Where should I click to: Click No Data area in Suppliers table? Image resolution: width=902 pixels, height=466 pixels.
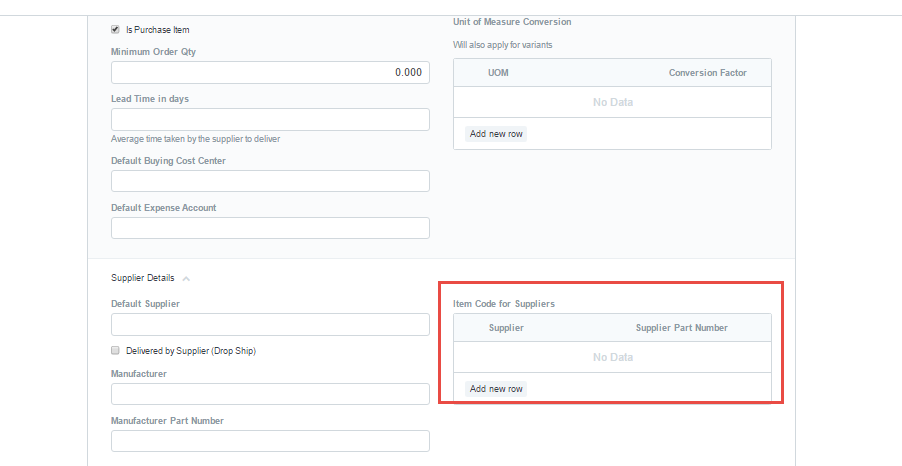click(x=613, y=357)
